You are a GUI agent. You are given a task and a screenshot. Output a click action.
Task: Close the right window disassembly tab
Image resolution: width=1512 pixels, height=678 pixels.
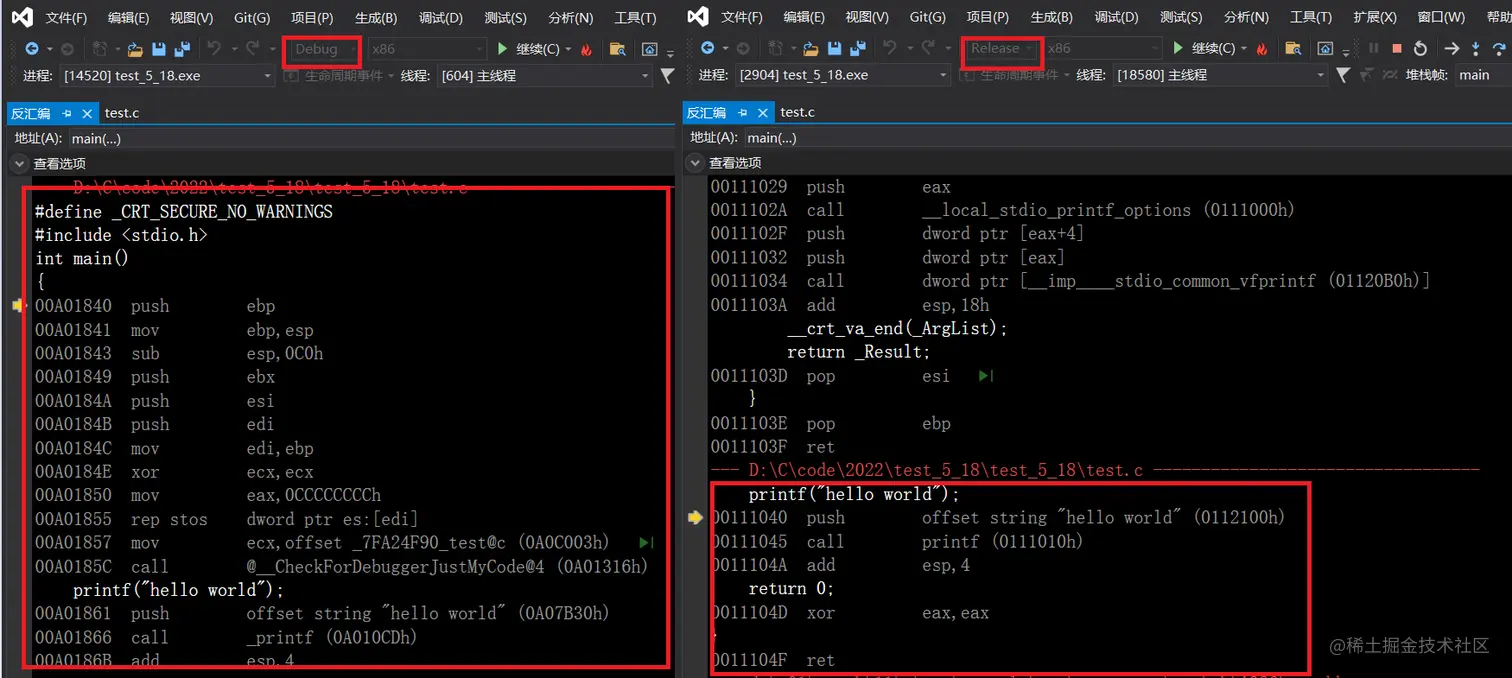[x=763, y=113]
